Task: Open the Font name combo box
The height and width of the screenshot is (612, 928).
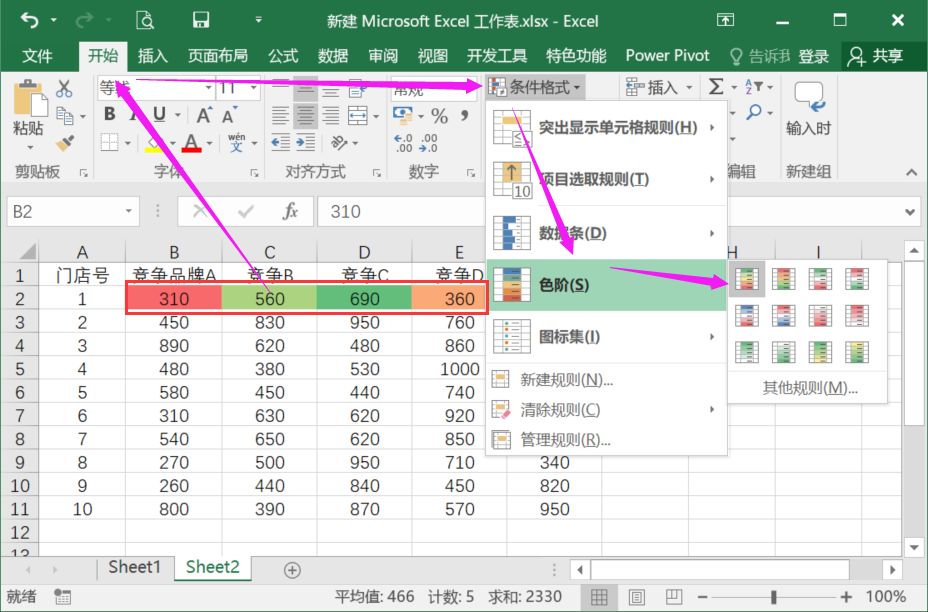Action: pyautogui.click(x=156, y=88)
